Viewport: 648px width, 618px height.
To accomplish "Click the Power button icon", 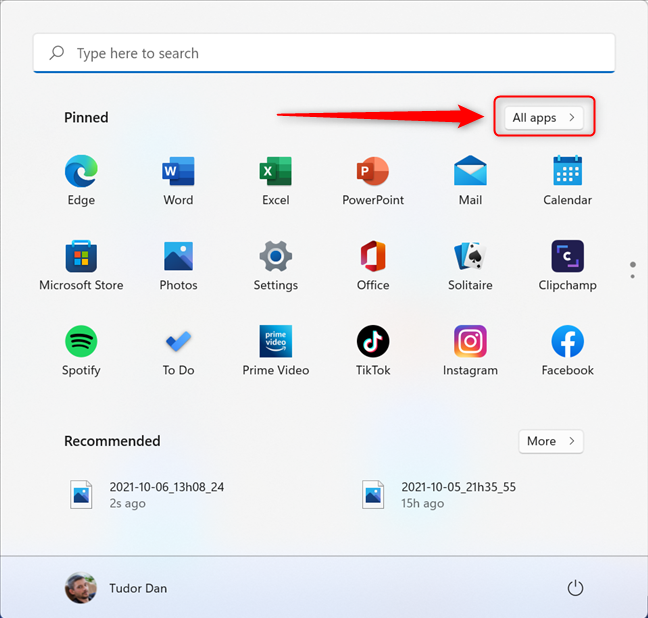I will (575, 588).
